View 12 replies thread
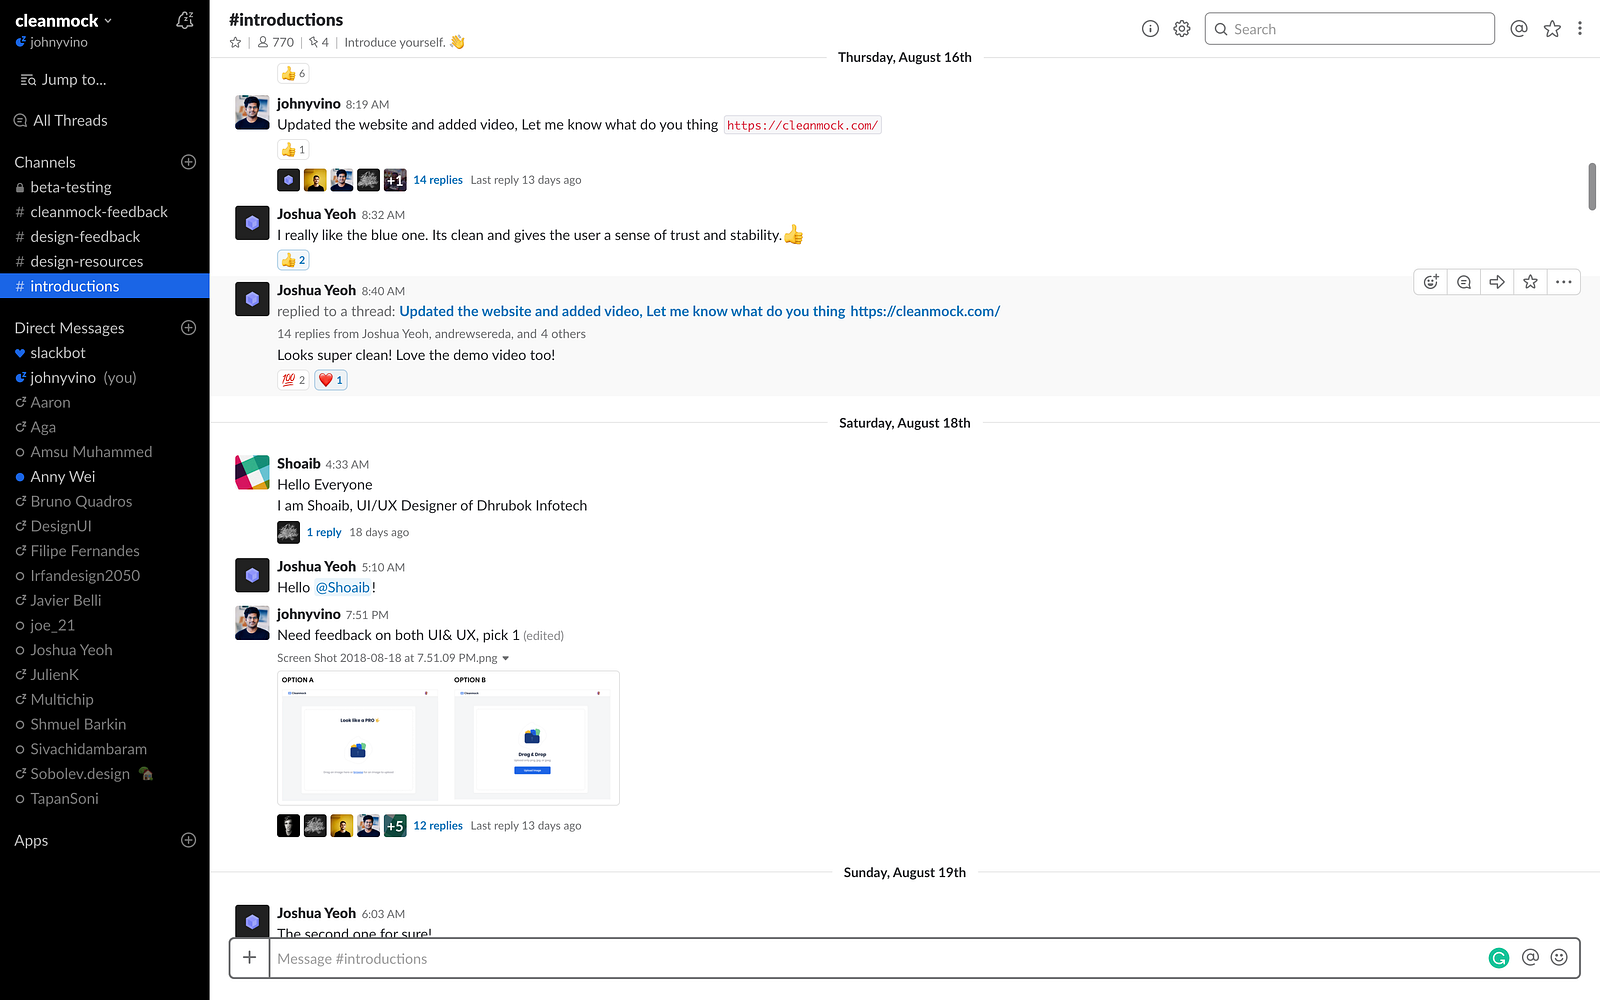This screenshot has width=1600, height=1000. (x=438, y=826)
